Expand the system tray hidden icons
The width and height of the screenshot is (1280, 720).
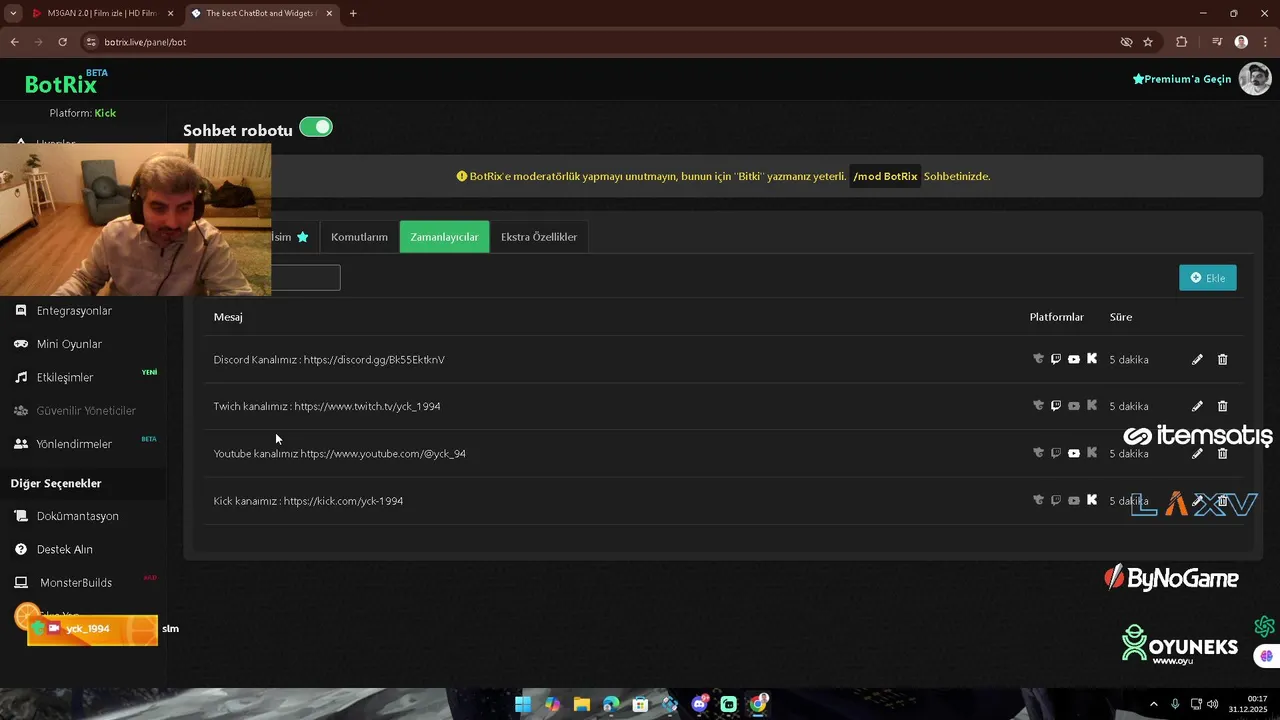(x=1153, y=704)
